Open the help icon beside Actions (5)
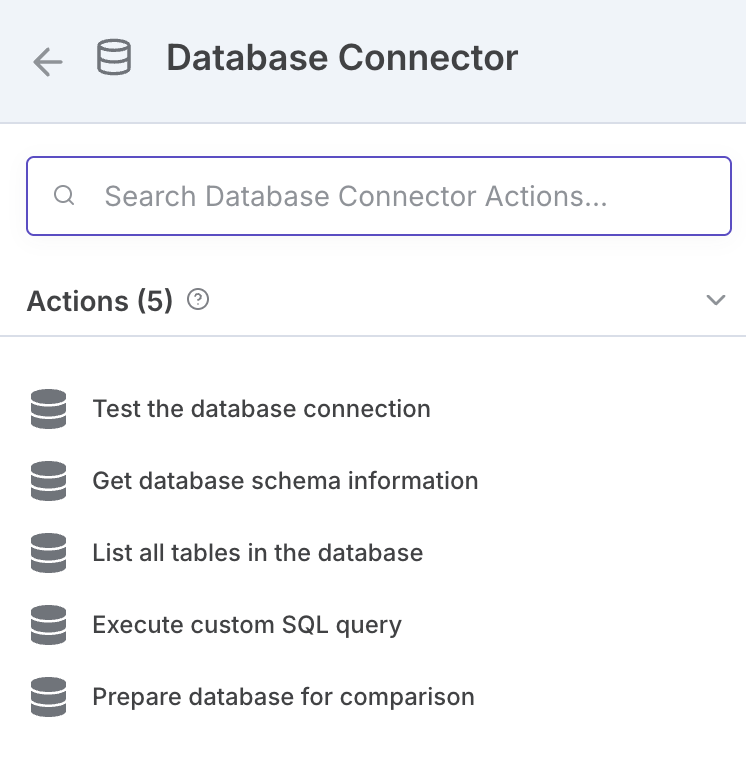Image resolution: width=746 pixels, height=774 pixels. tap(198, 300)
